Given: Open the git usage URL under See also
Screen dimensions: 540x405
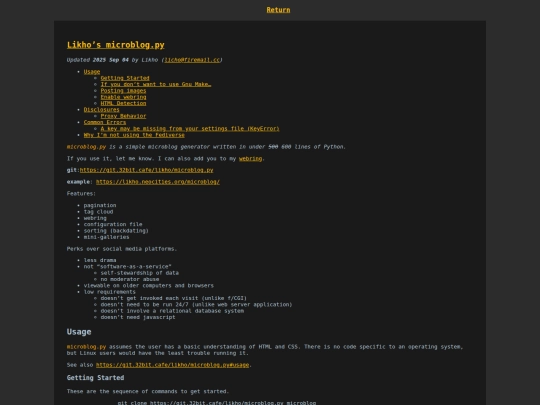Looking at the screenshot, I should pyautogui.click(x=173, y=365).
